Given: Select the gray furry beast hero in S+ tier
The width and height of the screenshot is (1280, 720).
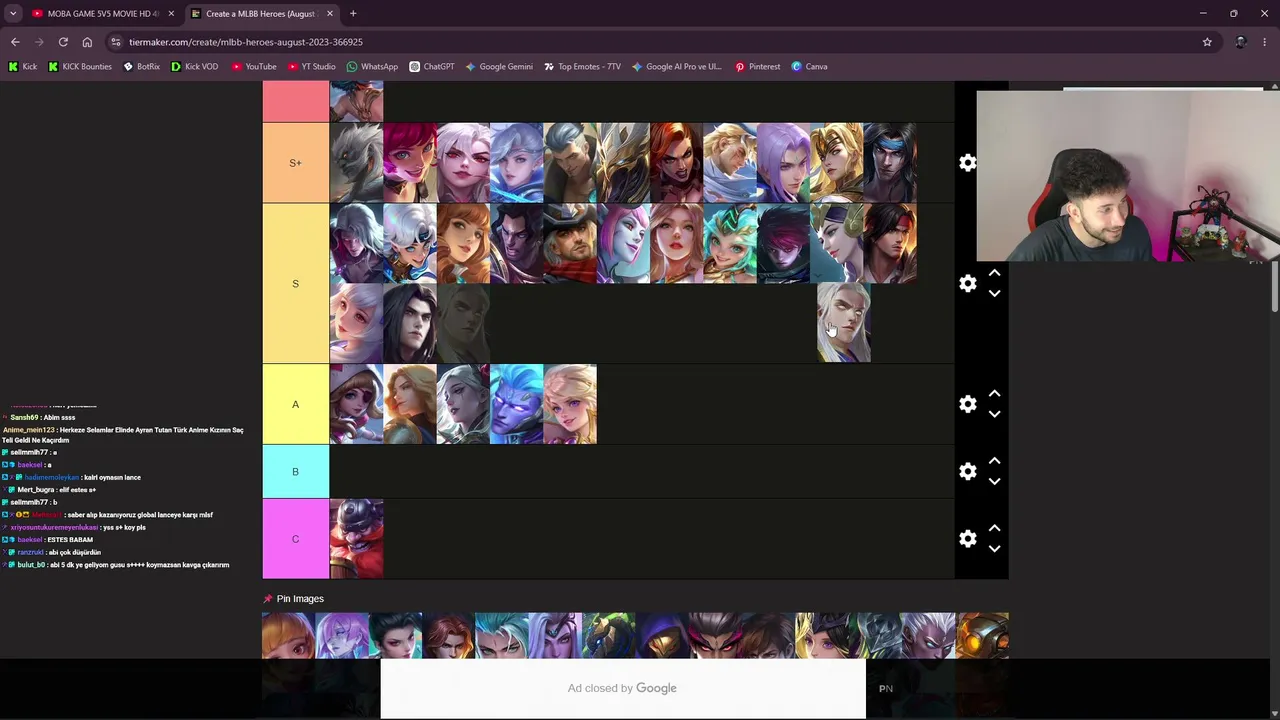Looking at the screenshot, I should pos(357,163).
